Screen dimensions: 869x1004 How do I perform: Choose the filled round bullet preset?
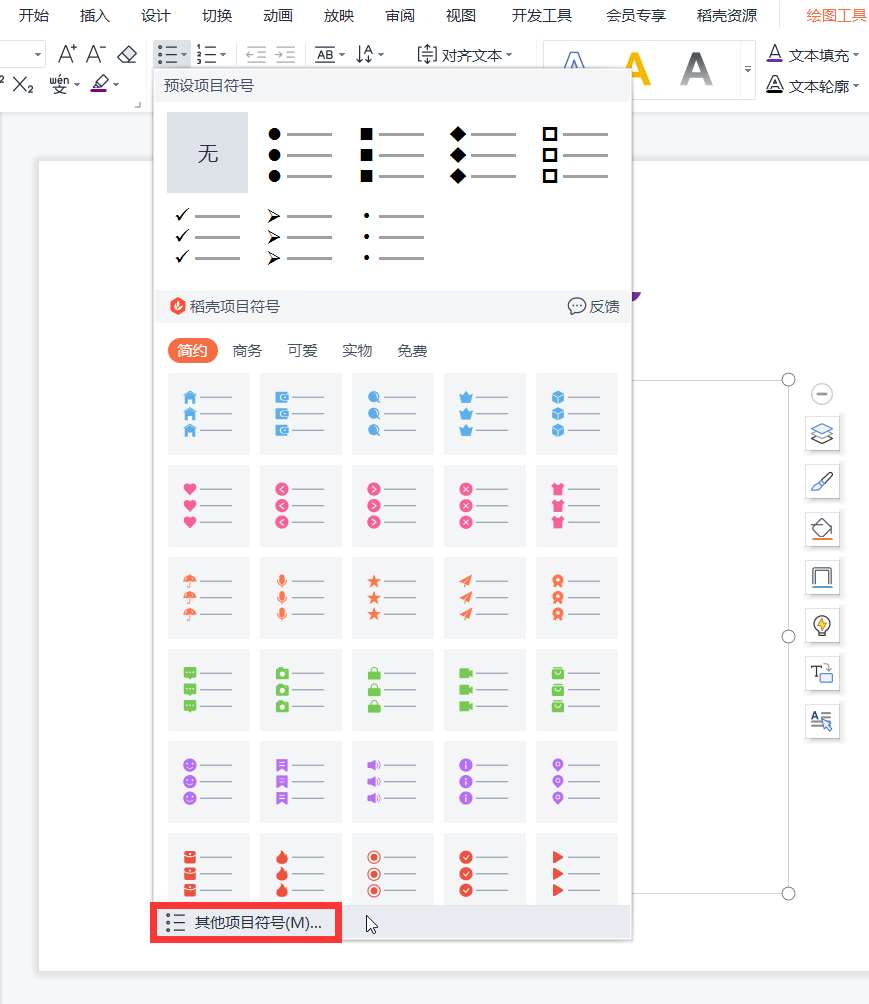(300, 154)
